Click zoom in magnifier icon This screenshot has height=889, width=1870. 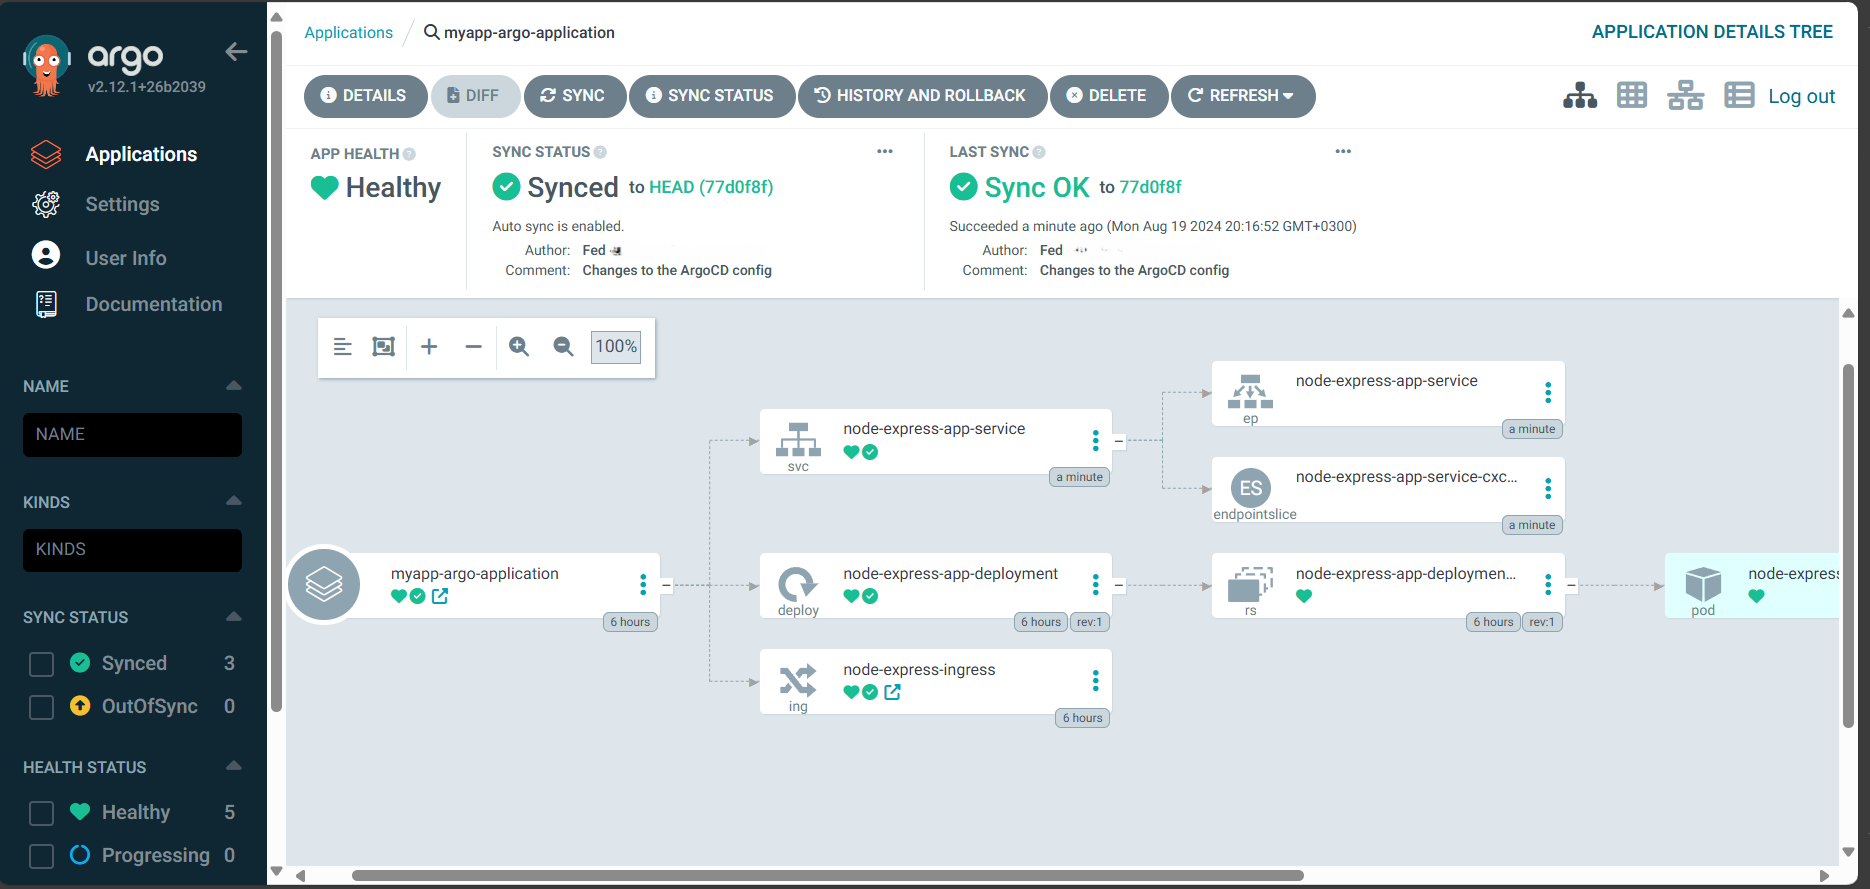coord(519,347)
